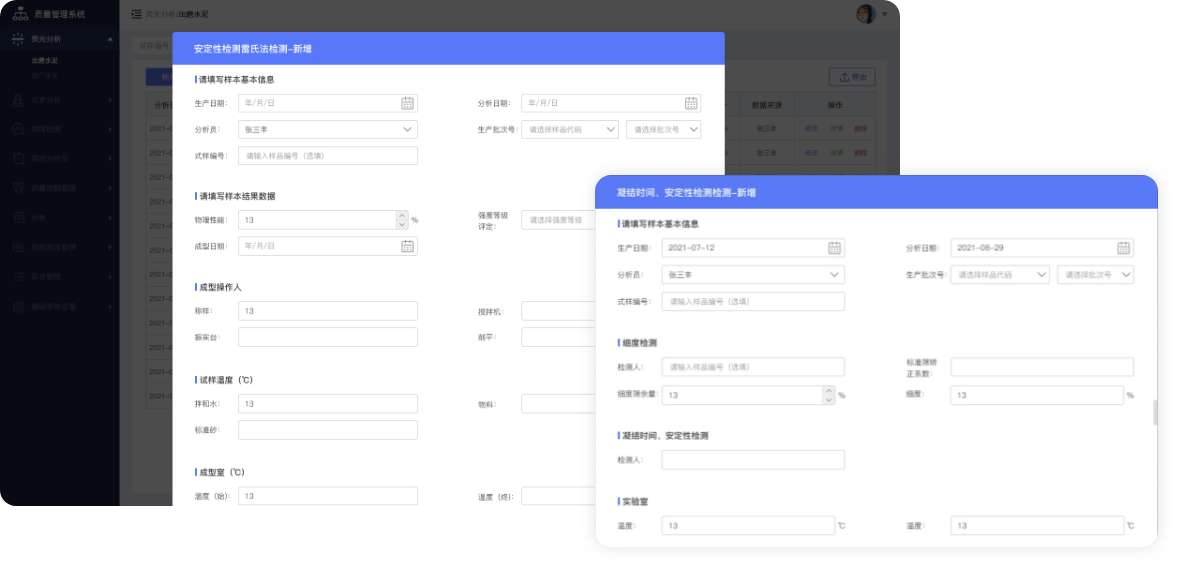This screenshot has height=571, width=1182.
Task: Decrease 细度筛余量 value with down arrow
Action: pos(829,399)
